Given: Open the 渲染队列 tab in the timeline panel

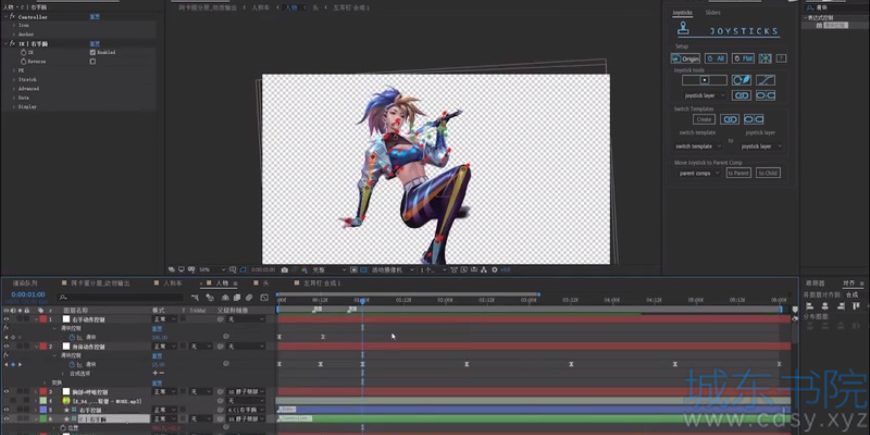Looking at the screenshot, I should tap(25, 283).
